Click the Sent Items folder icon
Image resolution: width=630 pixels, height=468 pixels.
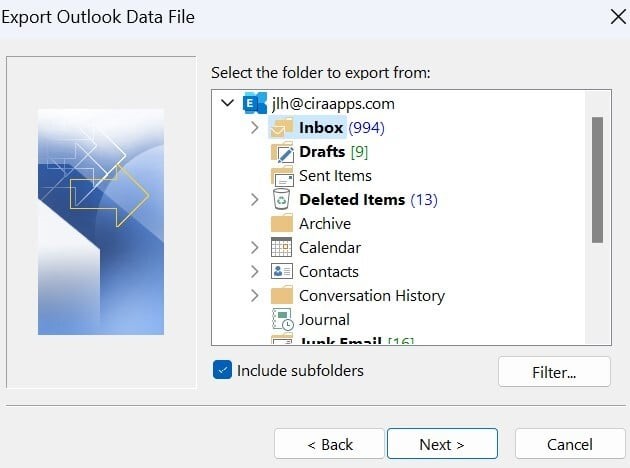282,176
